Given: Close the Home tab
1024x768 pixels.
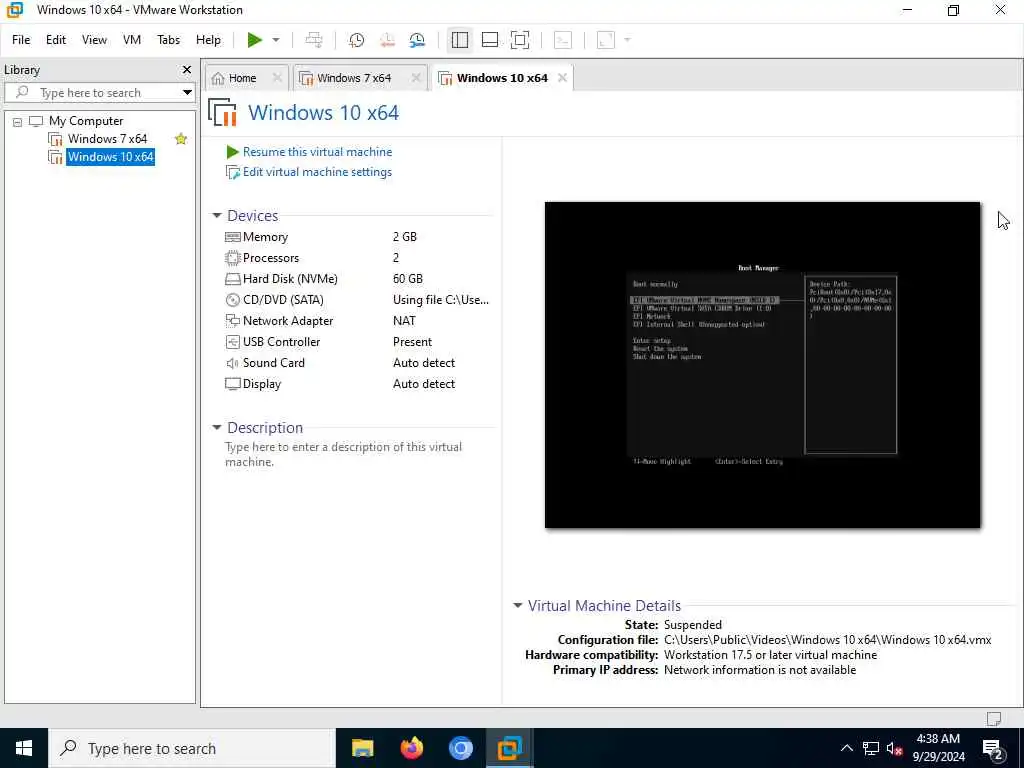Looking at the screenshot, I should [x=277, y=78].
